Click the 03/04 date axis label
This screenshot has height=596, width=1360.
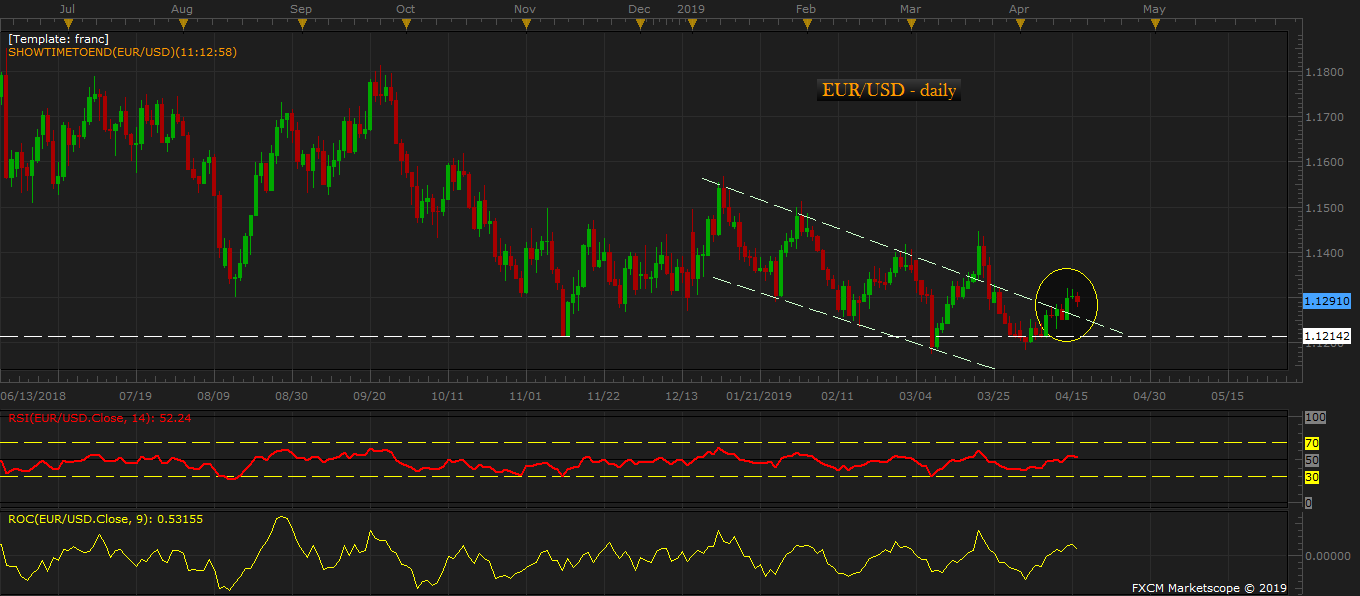point(915,396)
